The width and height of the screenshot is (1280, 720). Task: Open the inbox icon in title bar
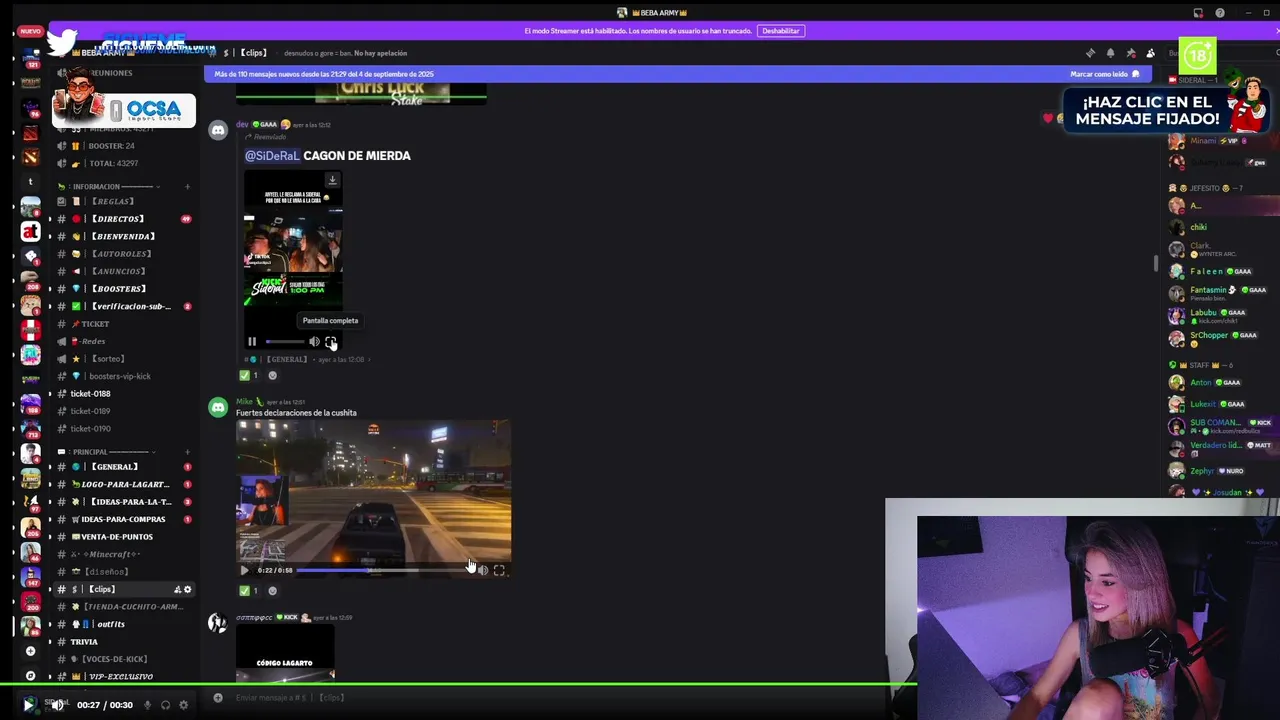(x=1198, y=13)
